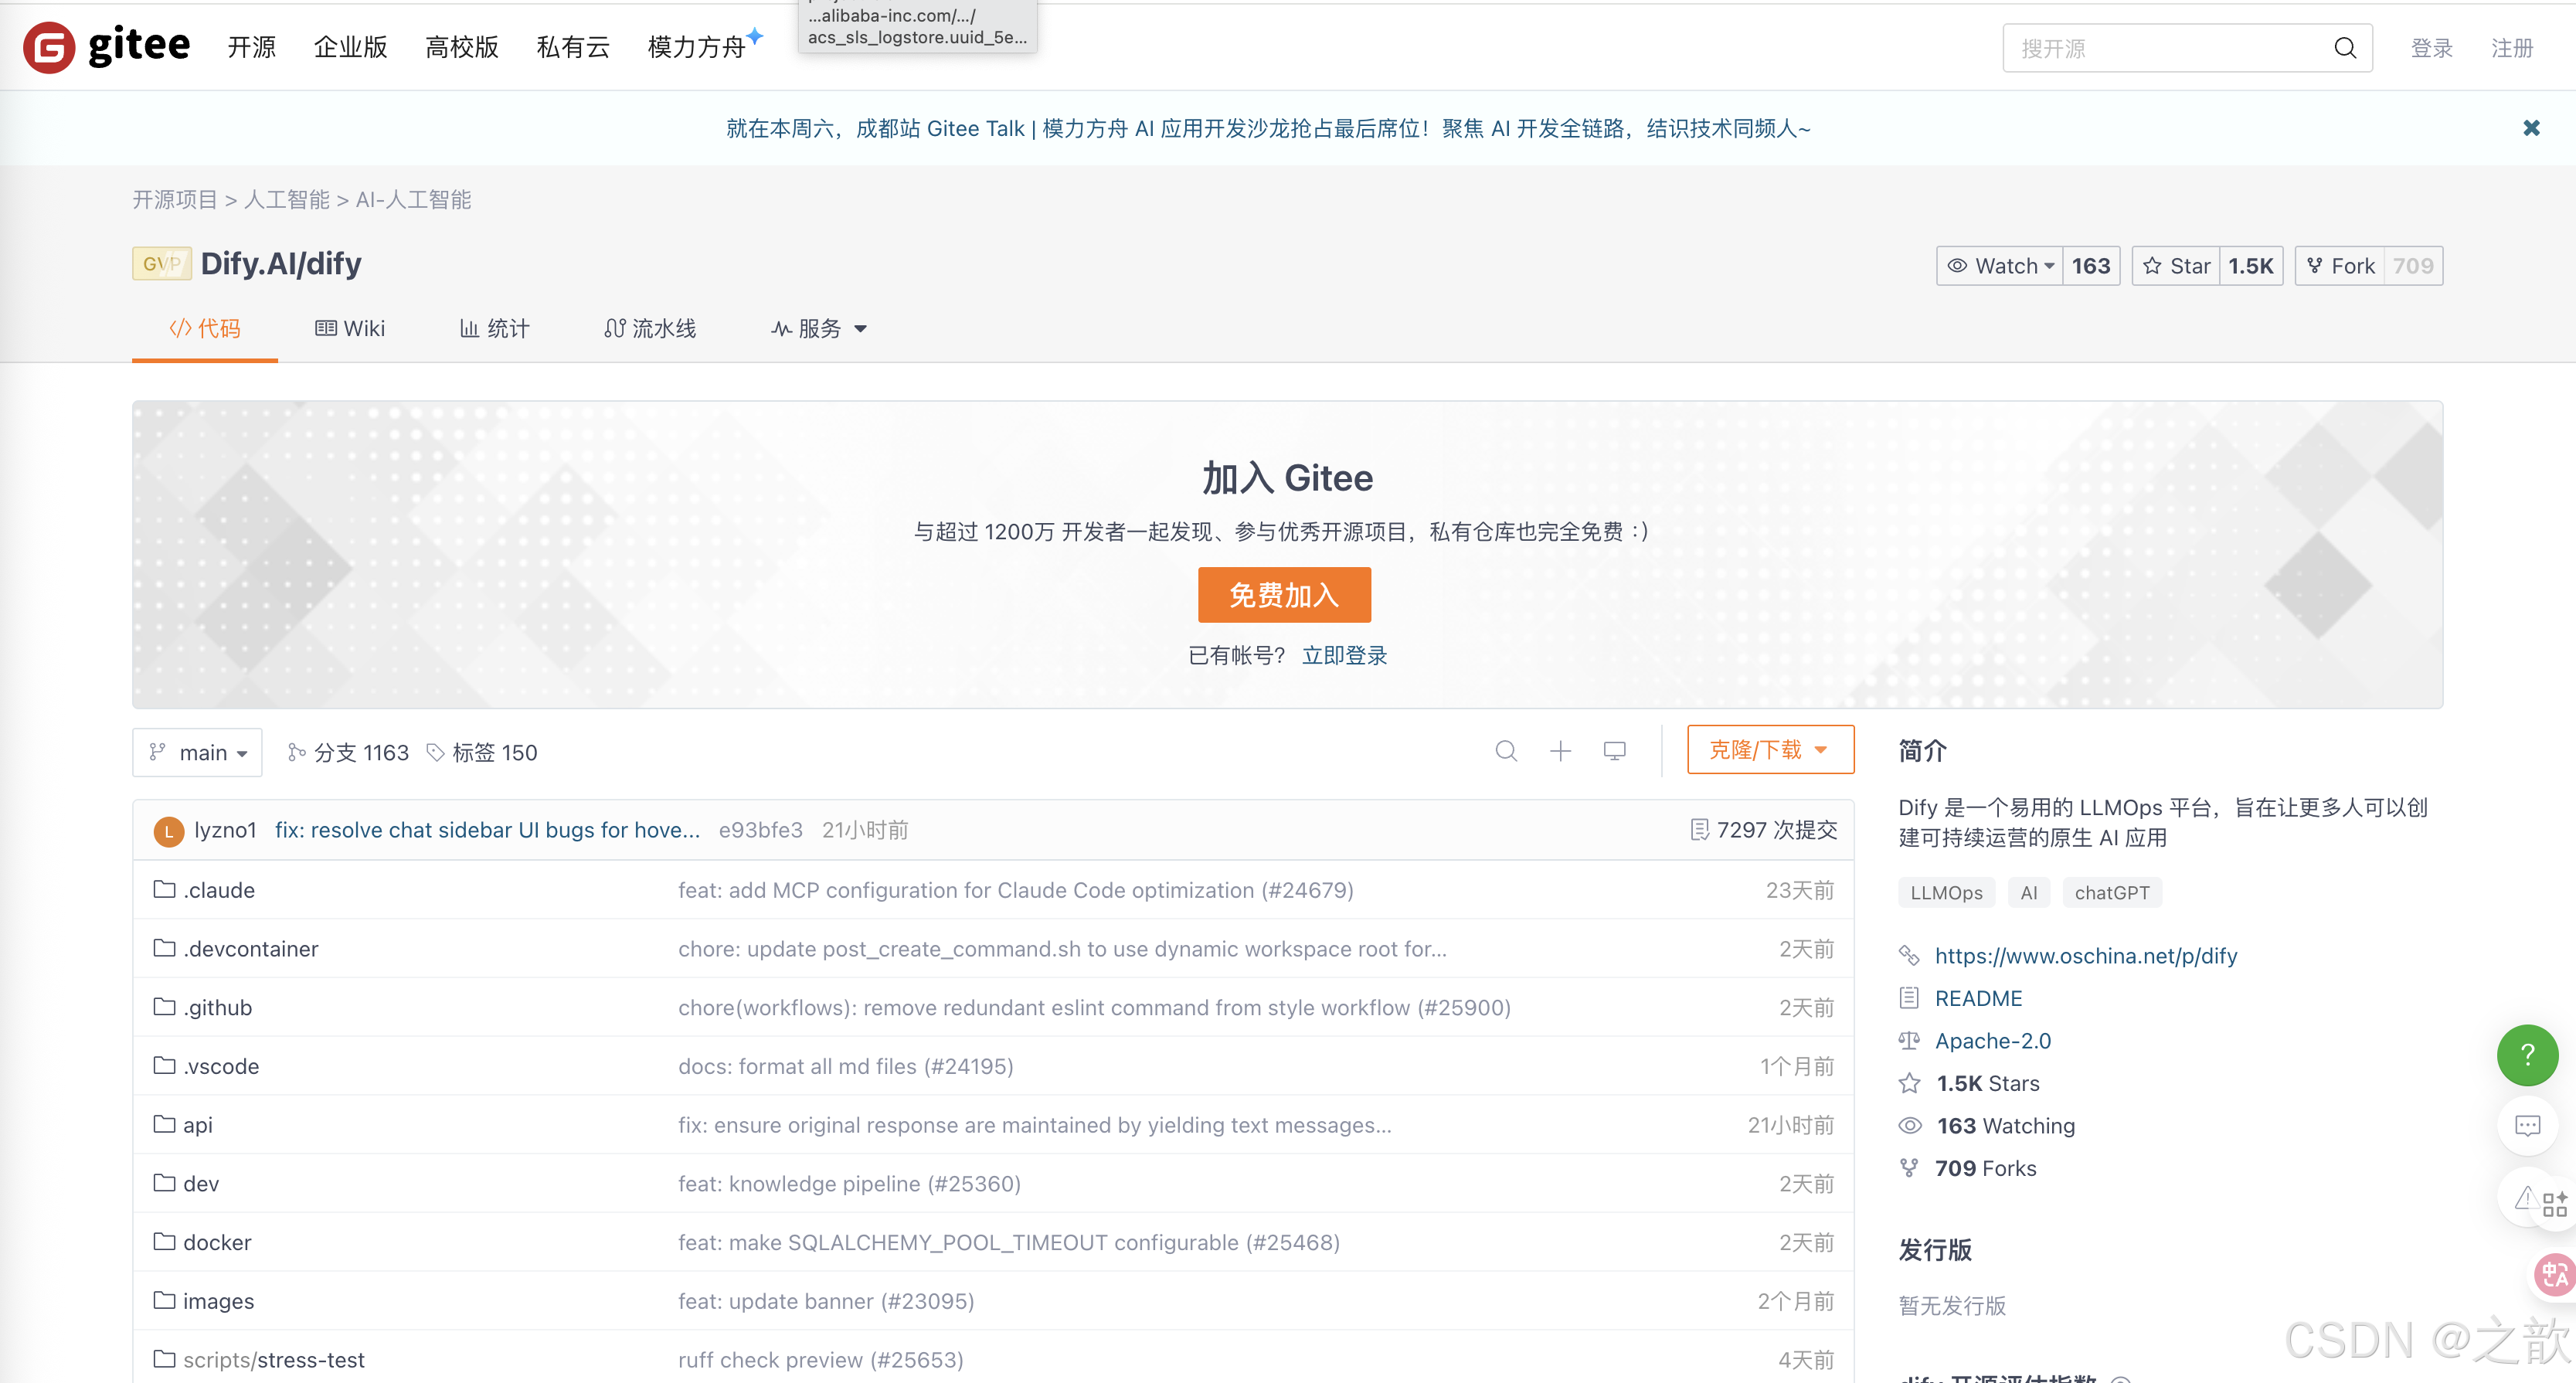Click the .claude folder icon
This screenshot has height=1383, width=2576.
point(164,889)
